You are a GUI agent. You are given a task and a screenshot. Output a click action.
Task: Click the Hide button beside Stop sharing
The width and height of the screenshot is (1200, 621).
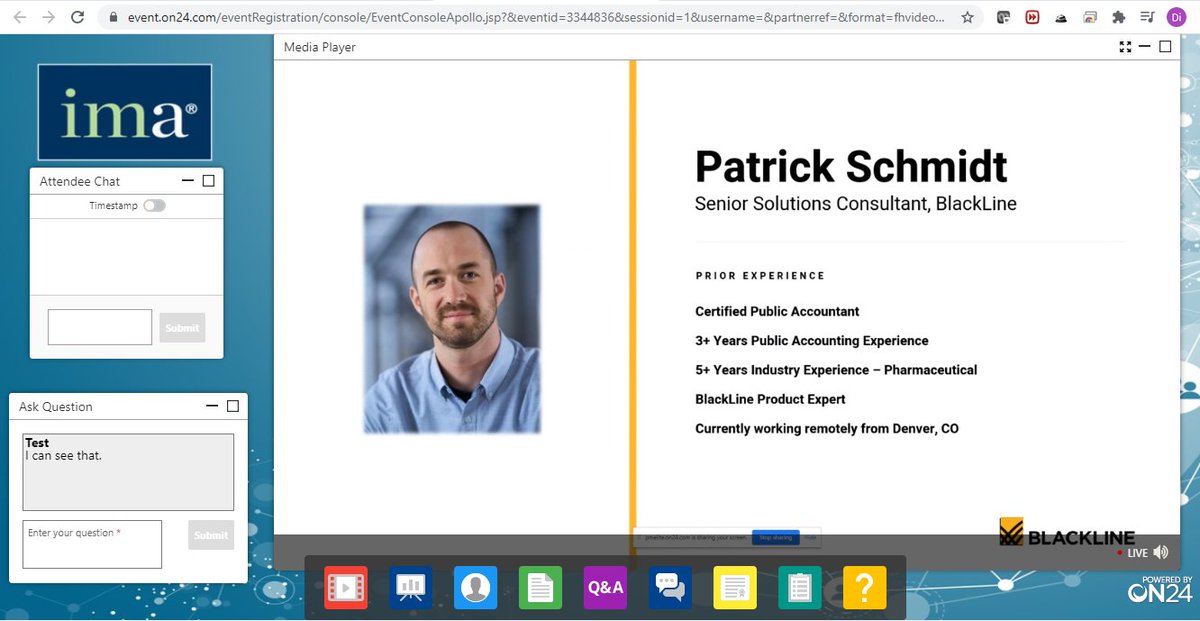coord(811,538)
